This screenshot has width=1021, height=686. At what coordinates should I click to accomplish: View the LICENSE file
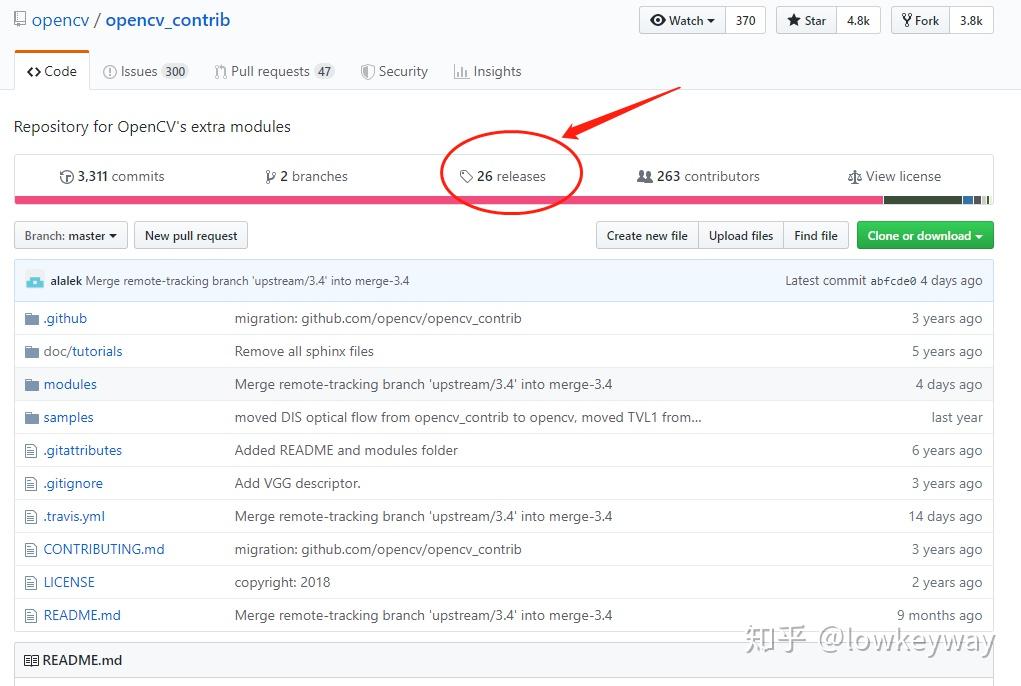69,582
